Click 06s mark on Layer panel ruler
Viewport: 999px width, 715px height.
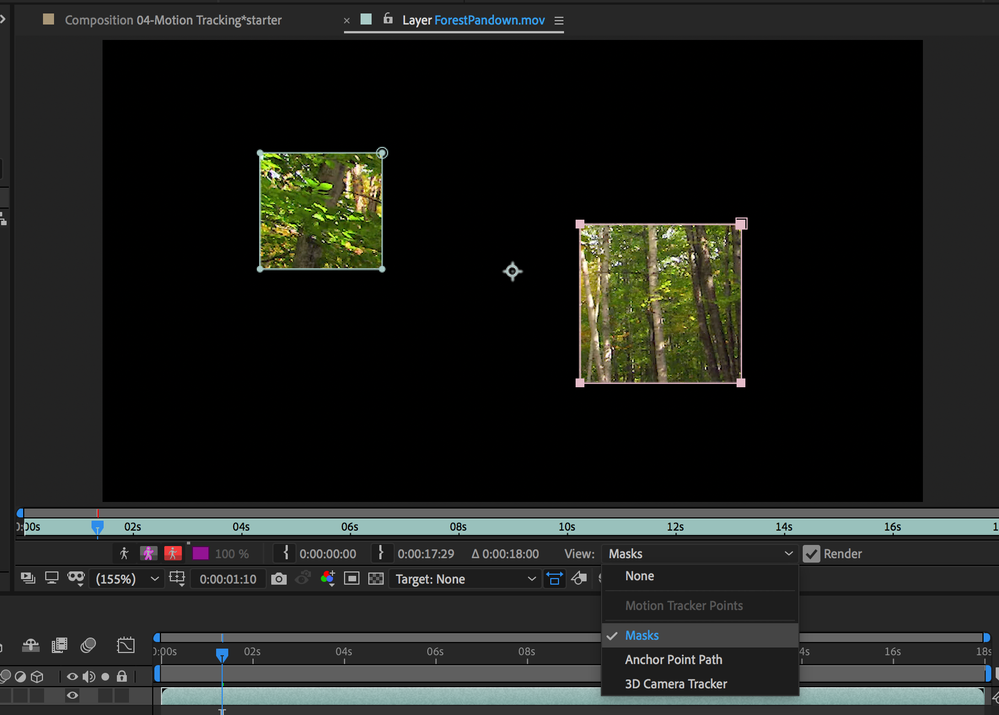tap(349, 527)
